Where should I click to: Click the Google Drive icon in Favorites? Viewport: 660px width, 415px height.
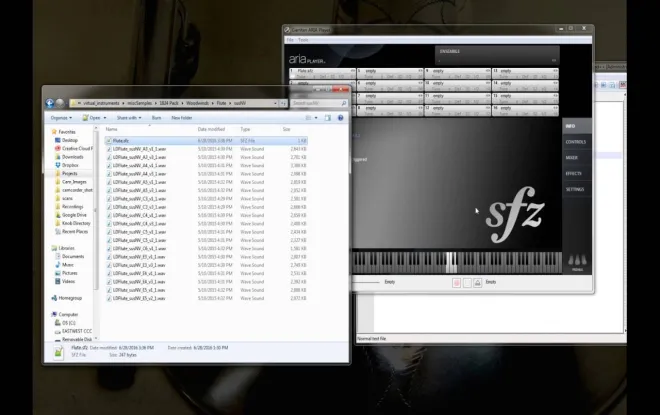58,215
